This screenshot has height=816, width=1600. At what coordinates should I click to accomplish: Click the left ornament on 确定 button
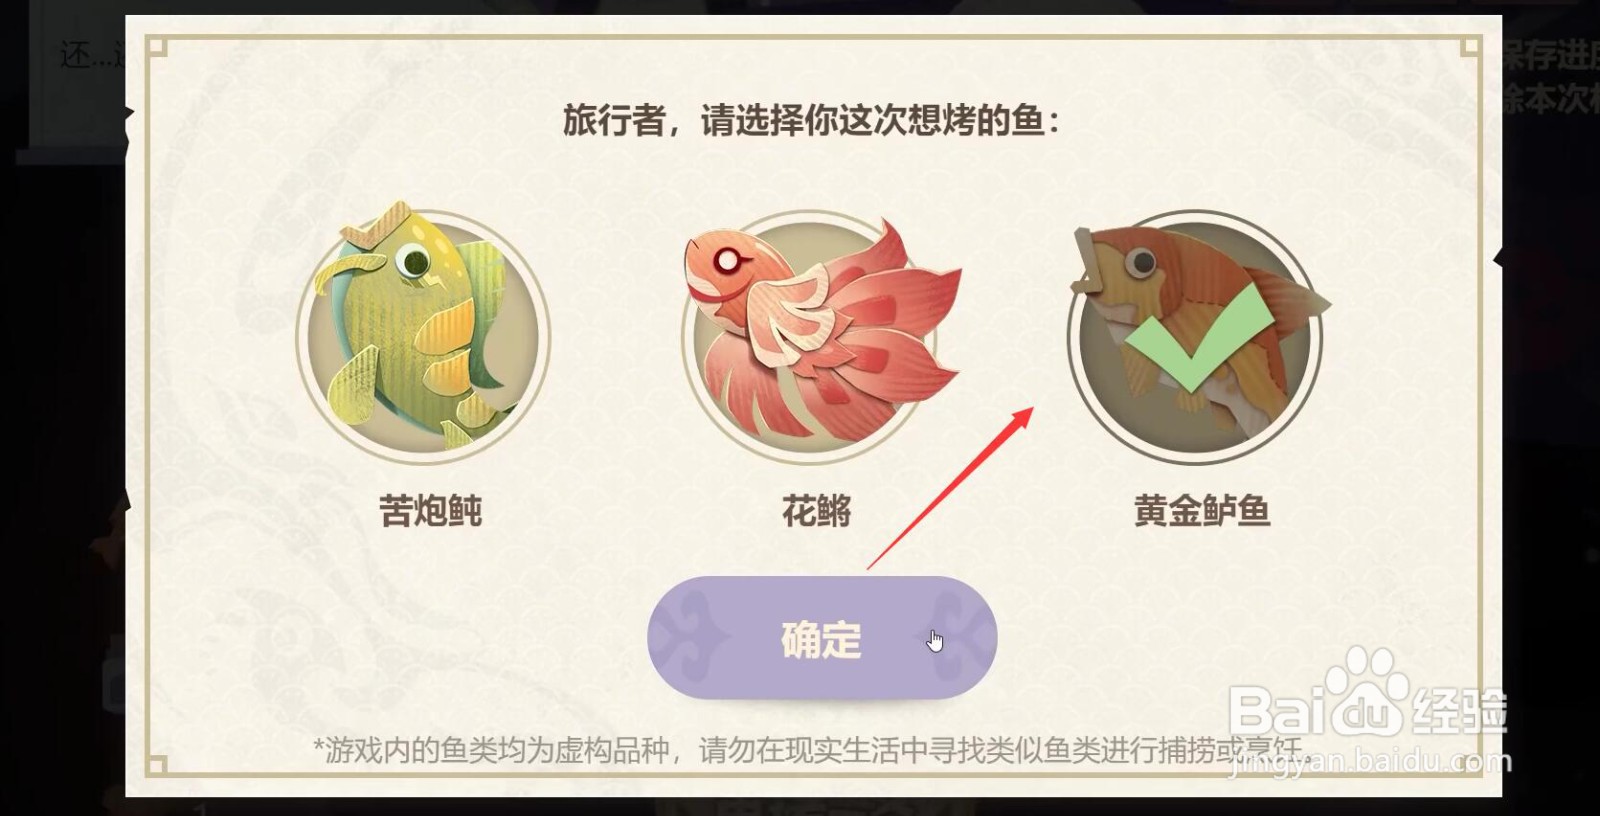[692, 638]
